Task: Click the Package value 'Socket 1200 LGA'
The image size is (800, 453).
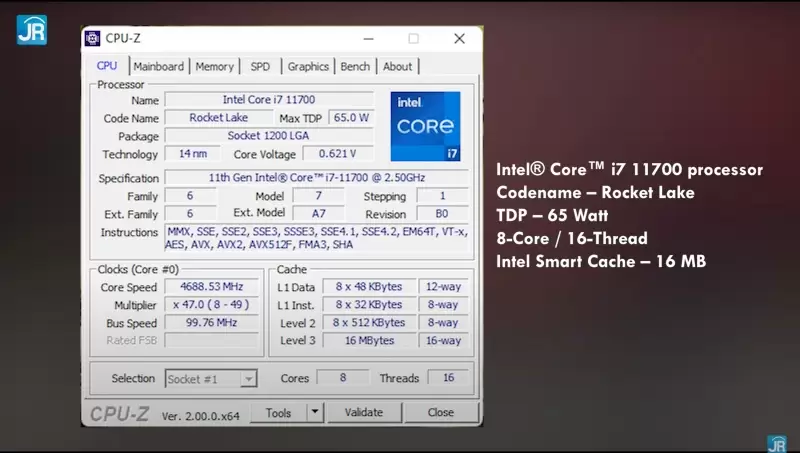Action: click(269, 136)
